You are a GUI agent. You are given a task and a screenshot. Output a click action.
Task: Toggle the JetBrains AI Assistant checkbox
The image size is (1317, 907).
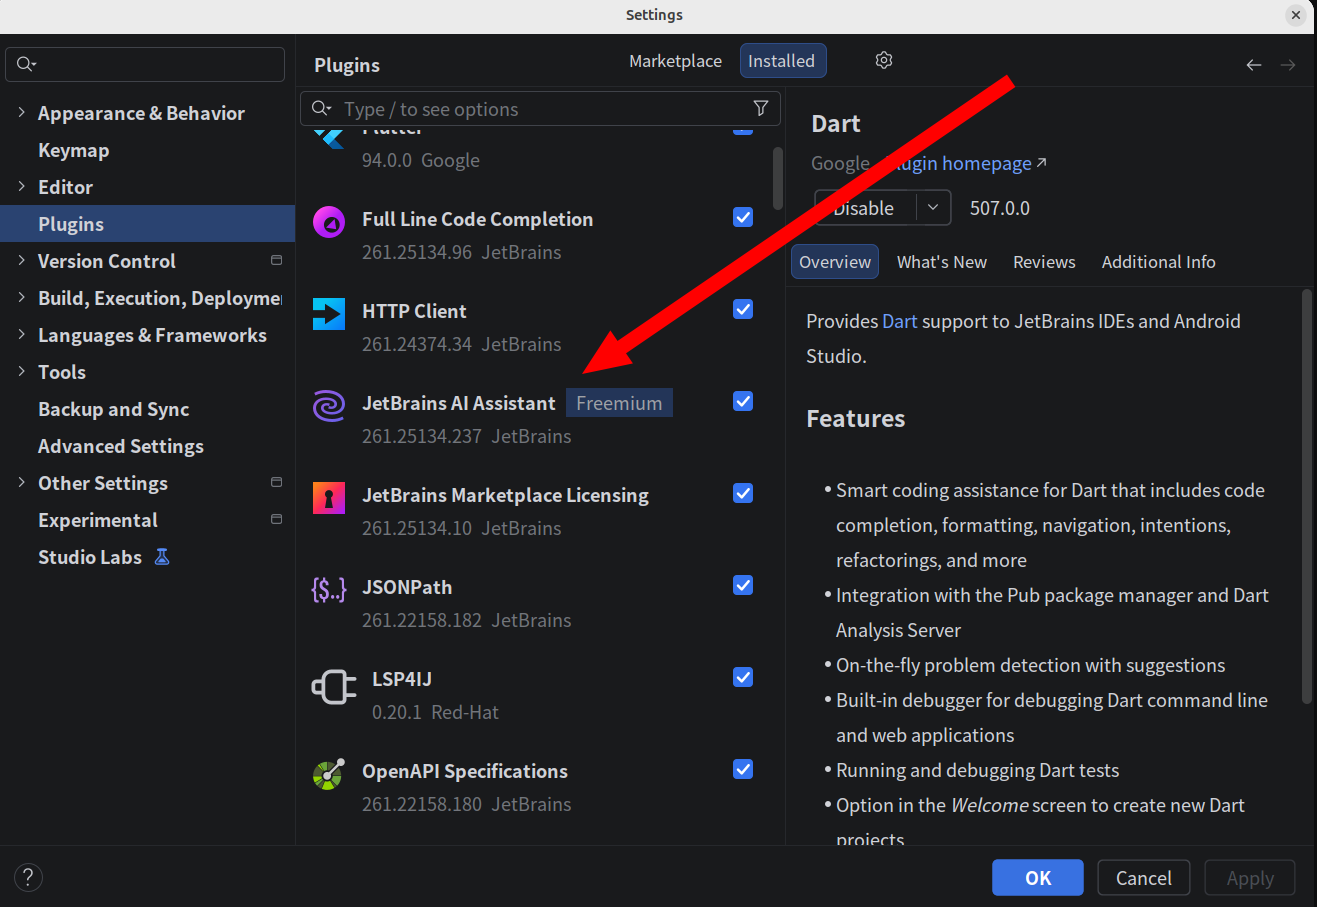743,401
